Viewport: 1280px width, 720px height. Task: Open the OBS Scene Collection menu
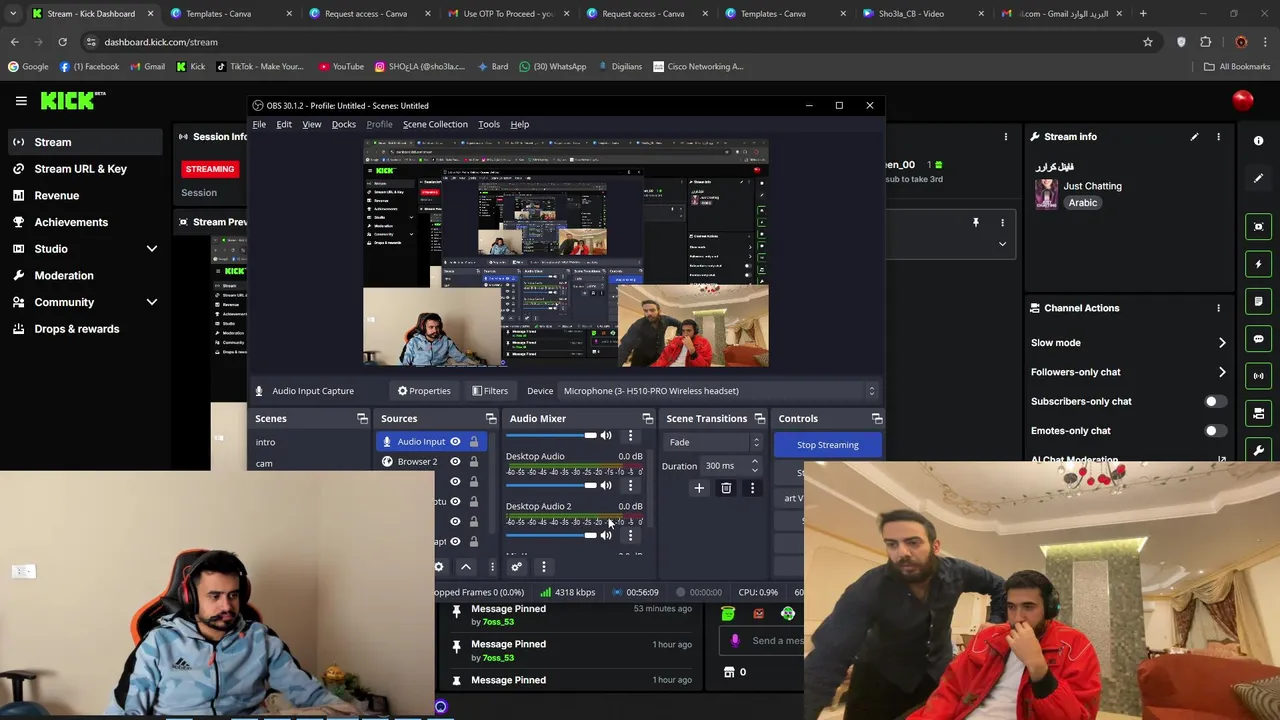(x=435, y=124)
